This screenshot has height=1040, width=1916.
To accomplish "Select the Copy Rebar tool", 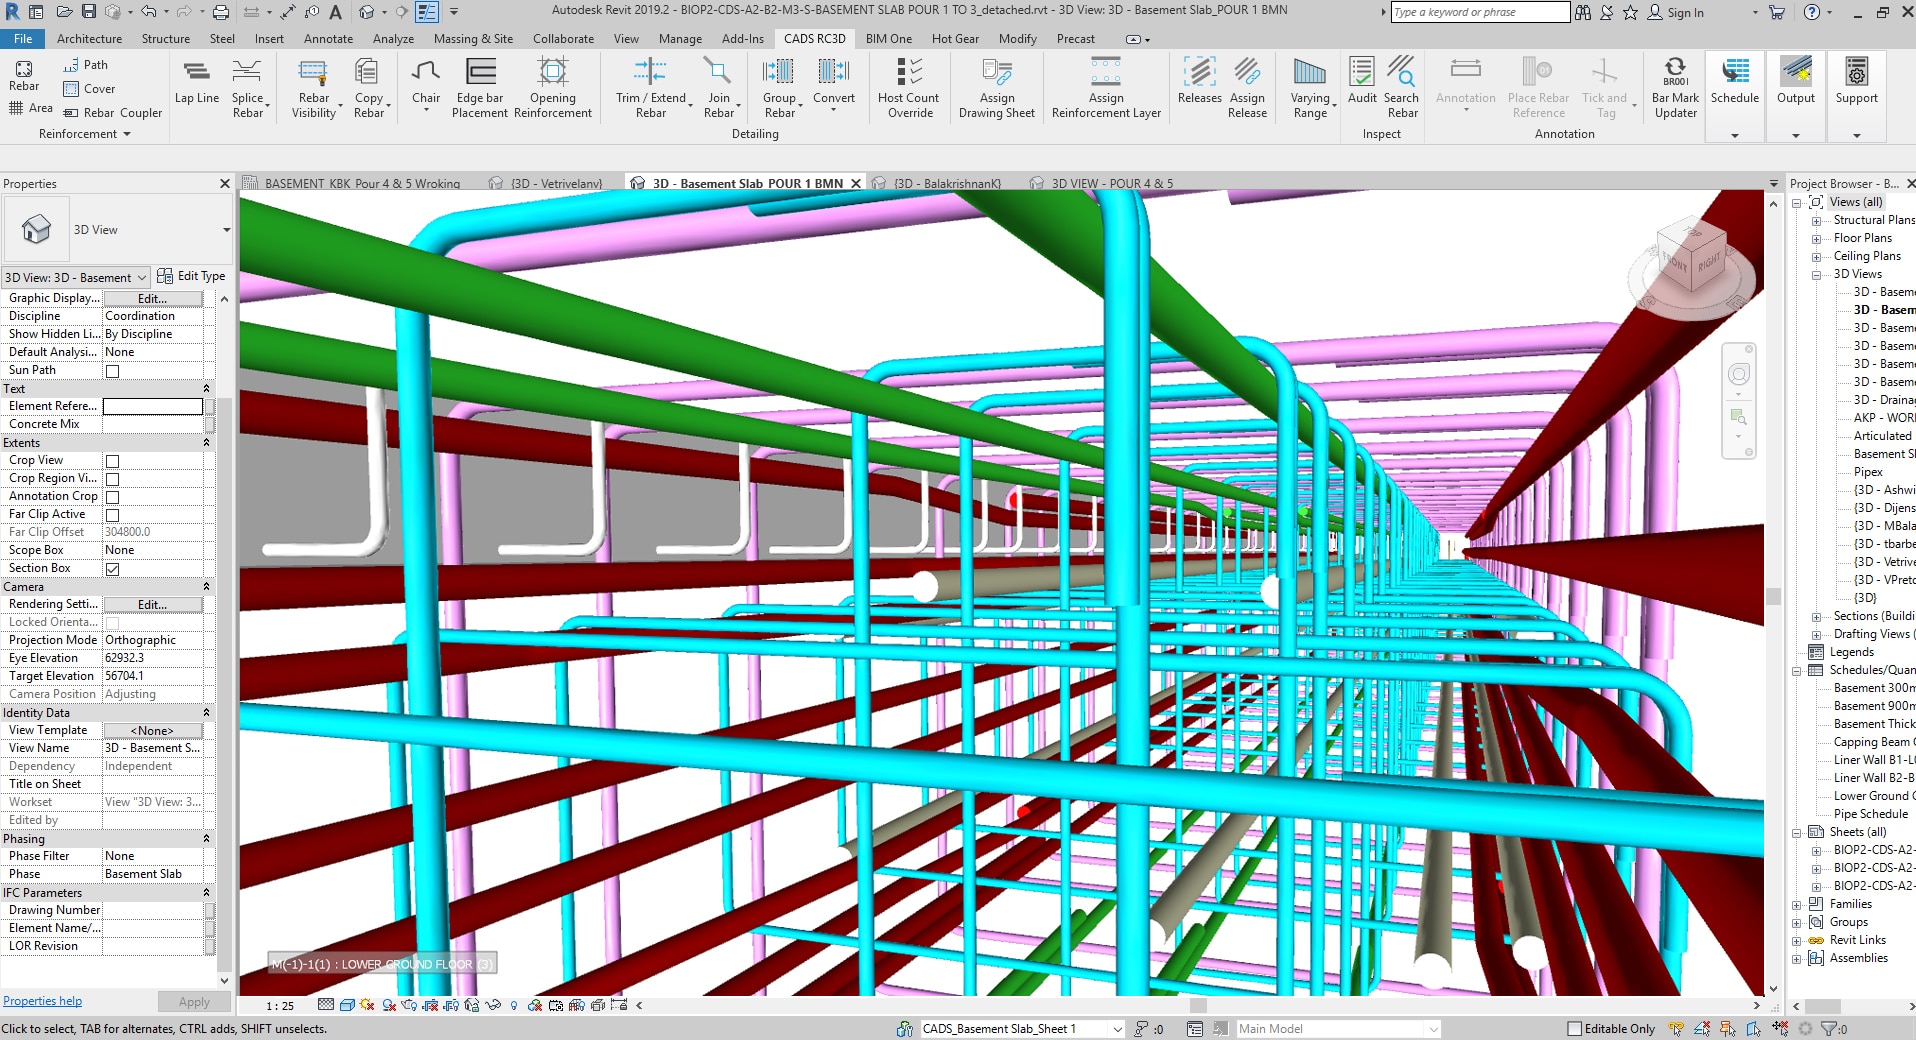I will tap(368, 88).
